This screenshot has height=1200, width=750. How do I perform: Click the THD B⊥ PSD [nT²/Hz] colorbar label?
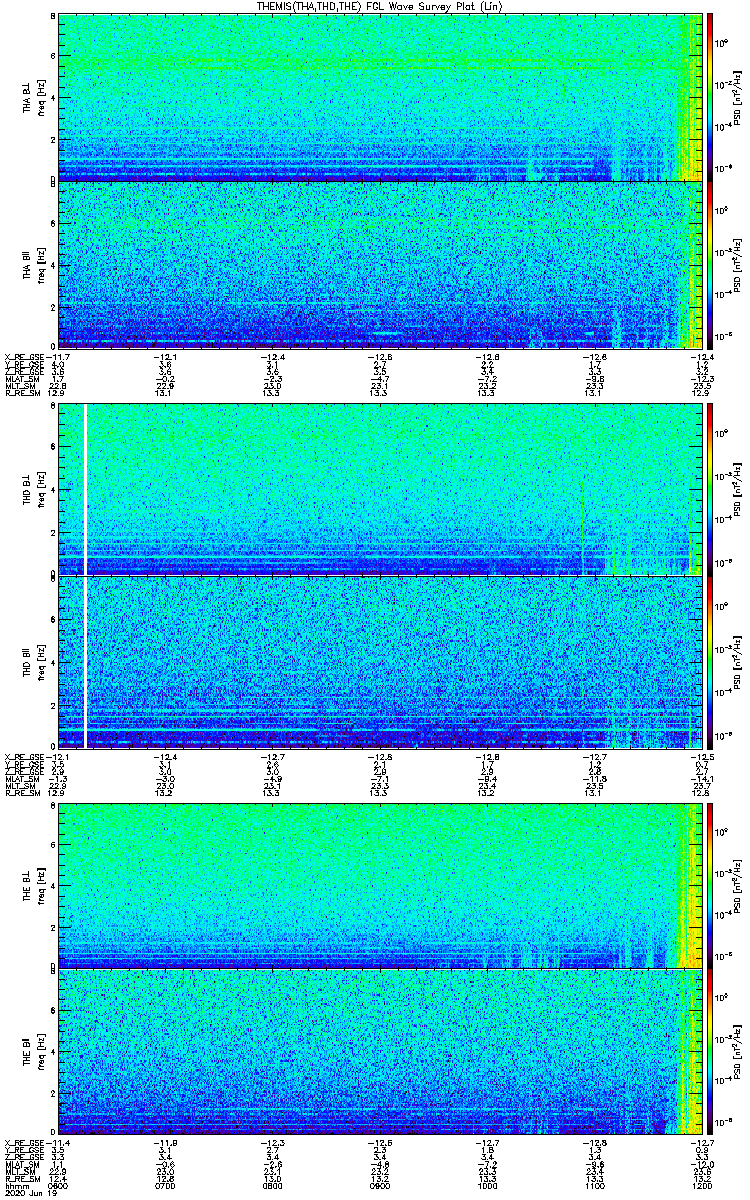coord(738,489)
